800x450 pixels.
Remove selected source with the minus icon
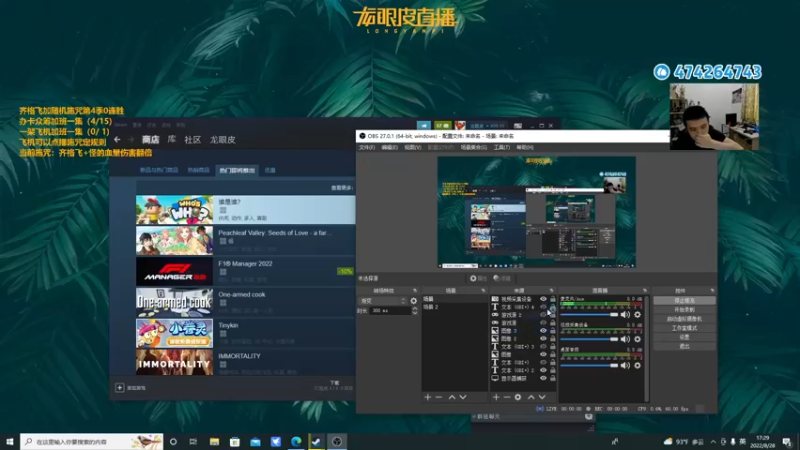[507, 397]
